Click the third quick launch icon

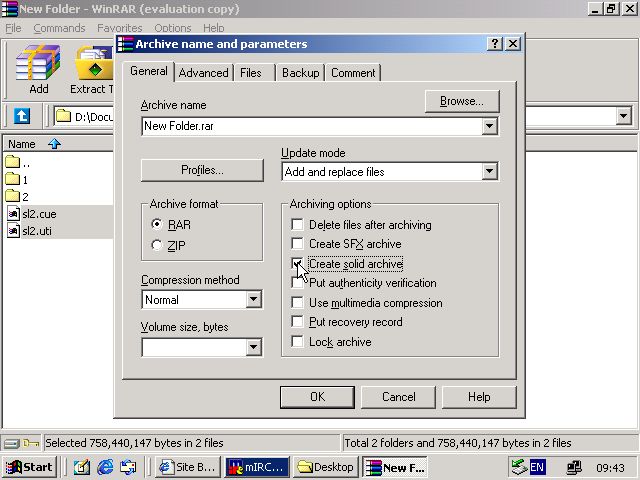pyautogui.click(x=128, y=467)
